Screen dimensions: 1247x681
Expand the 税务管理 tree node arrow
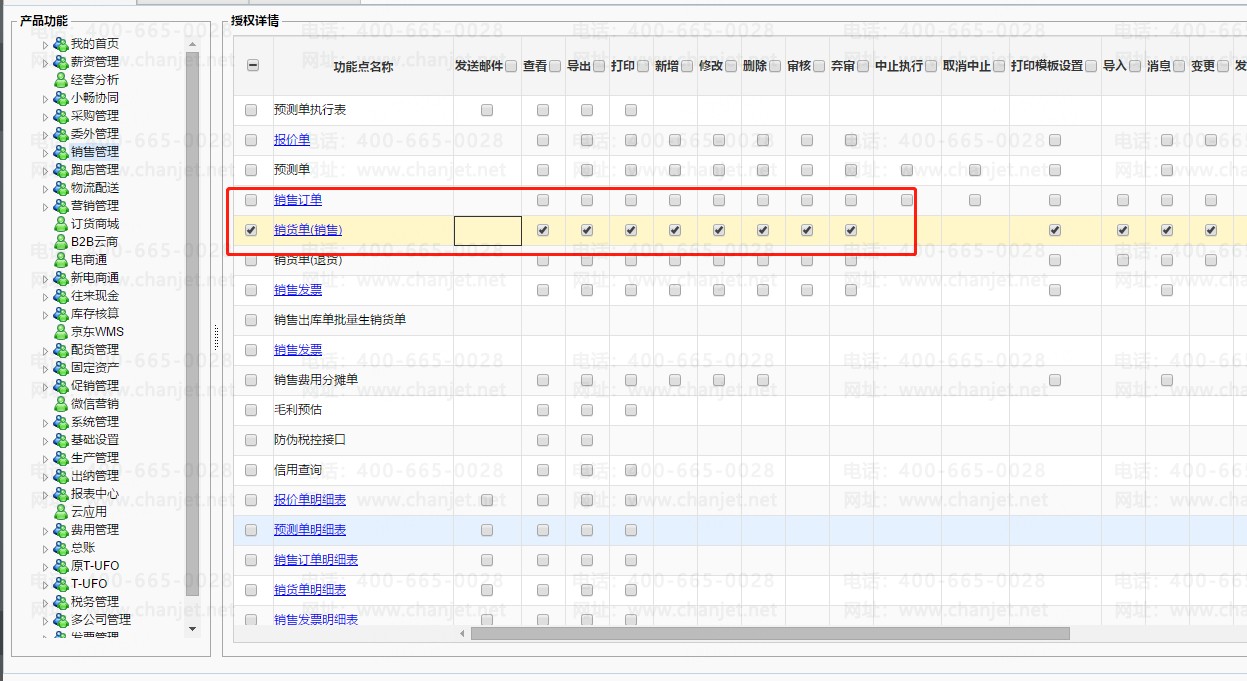click(45, 602)
